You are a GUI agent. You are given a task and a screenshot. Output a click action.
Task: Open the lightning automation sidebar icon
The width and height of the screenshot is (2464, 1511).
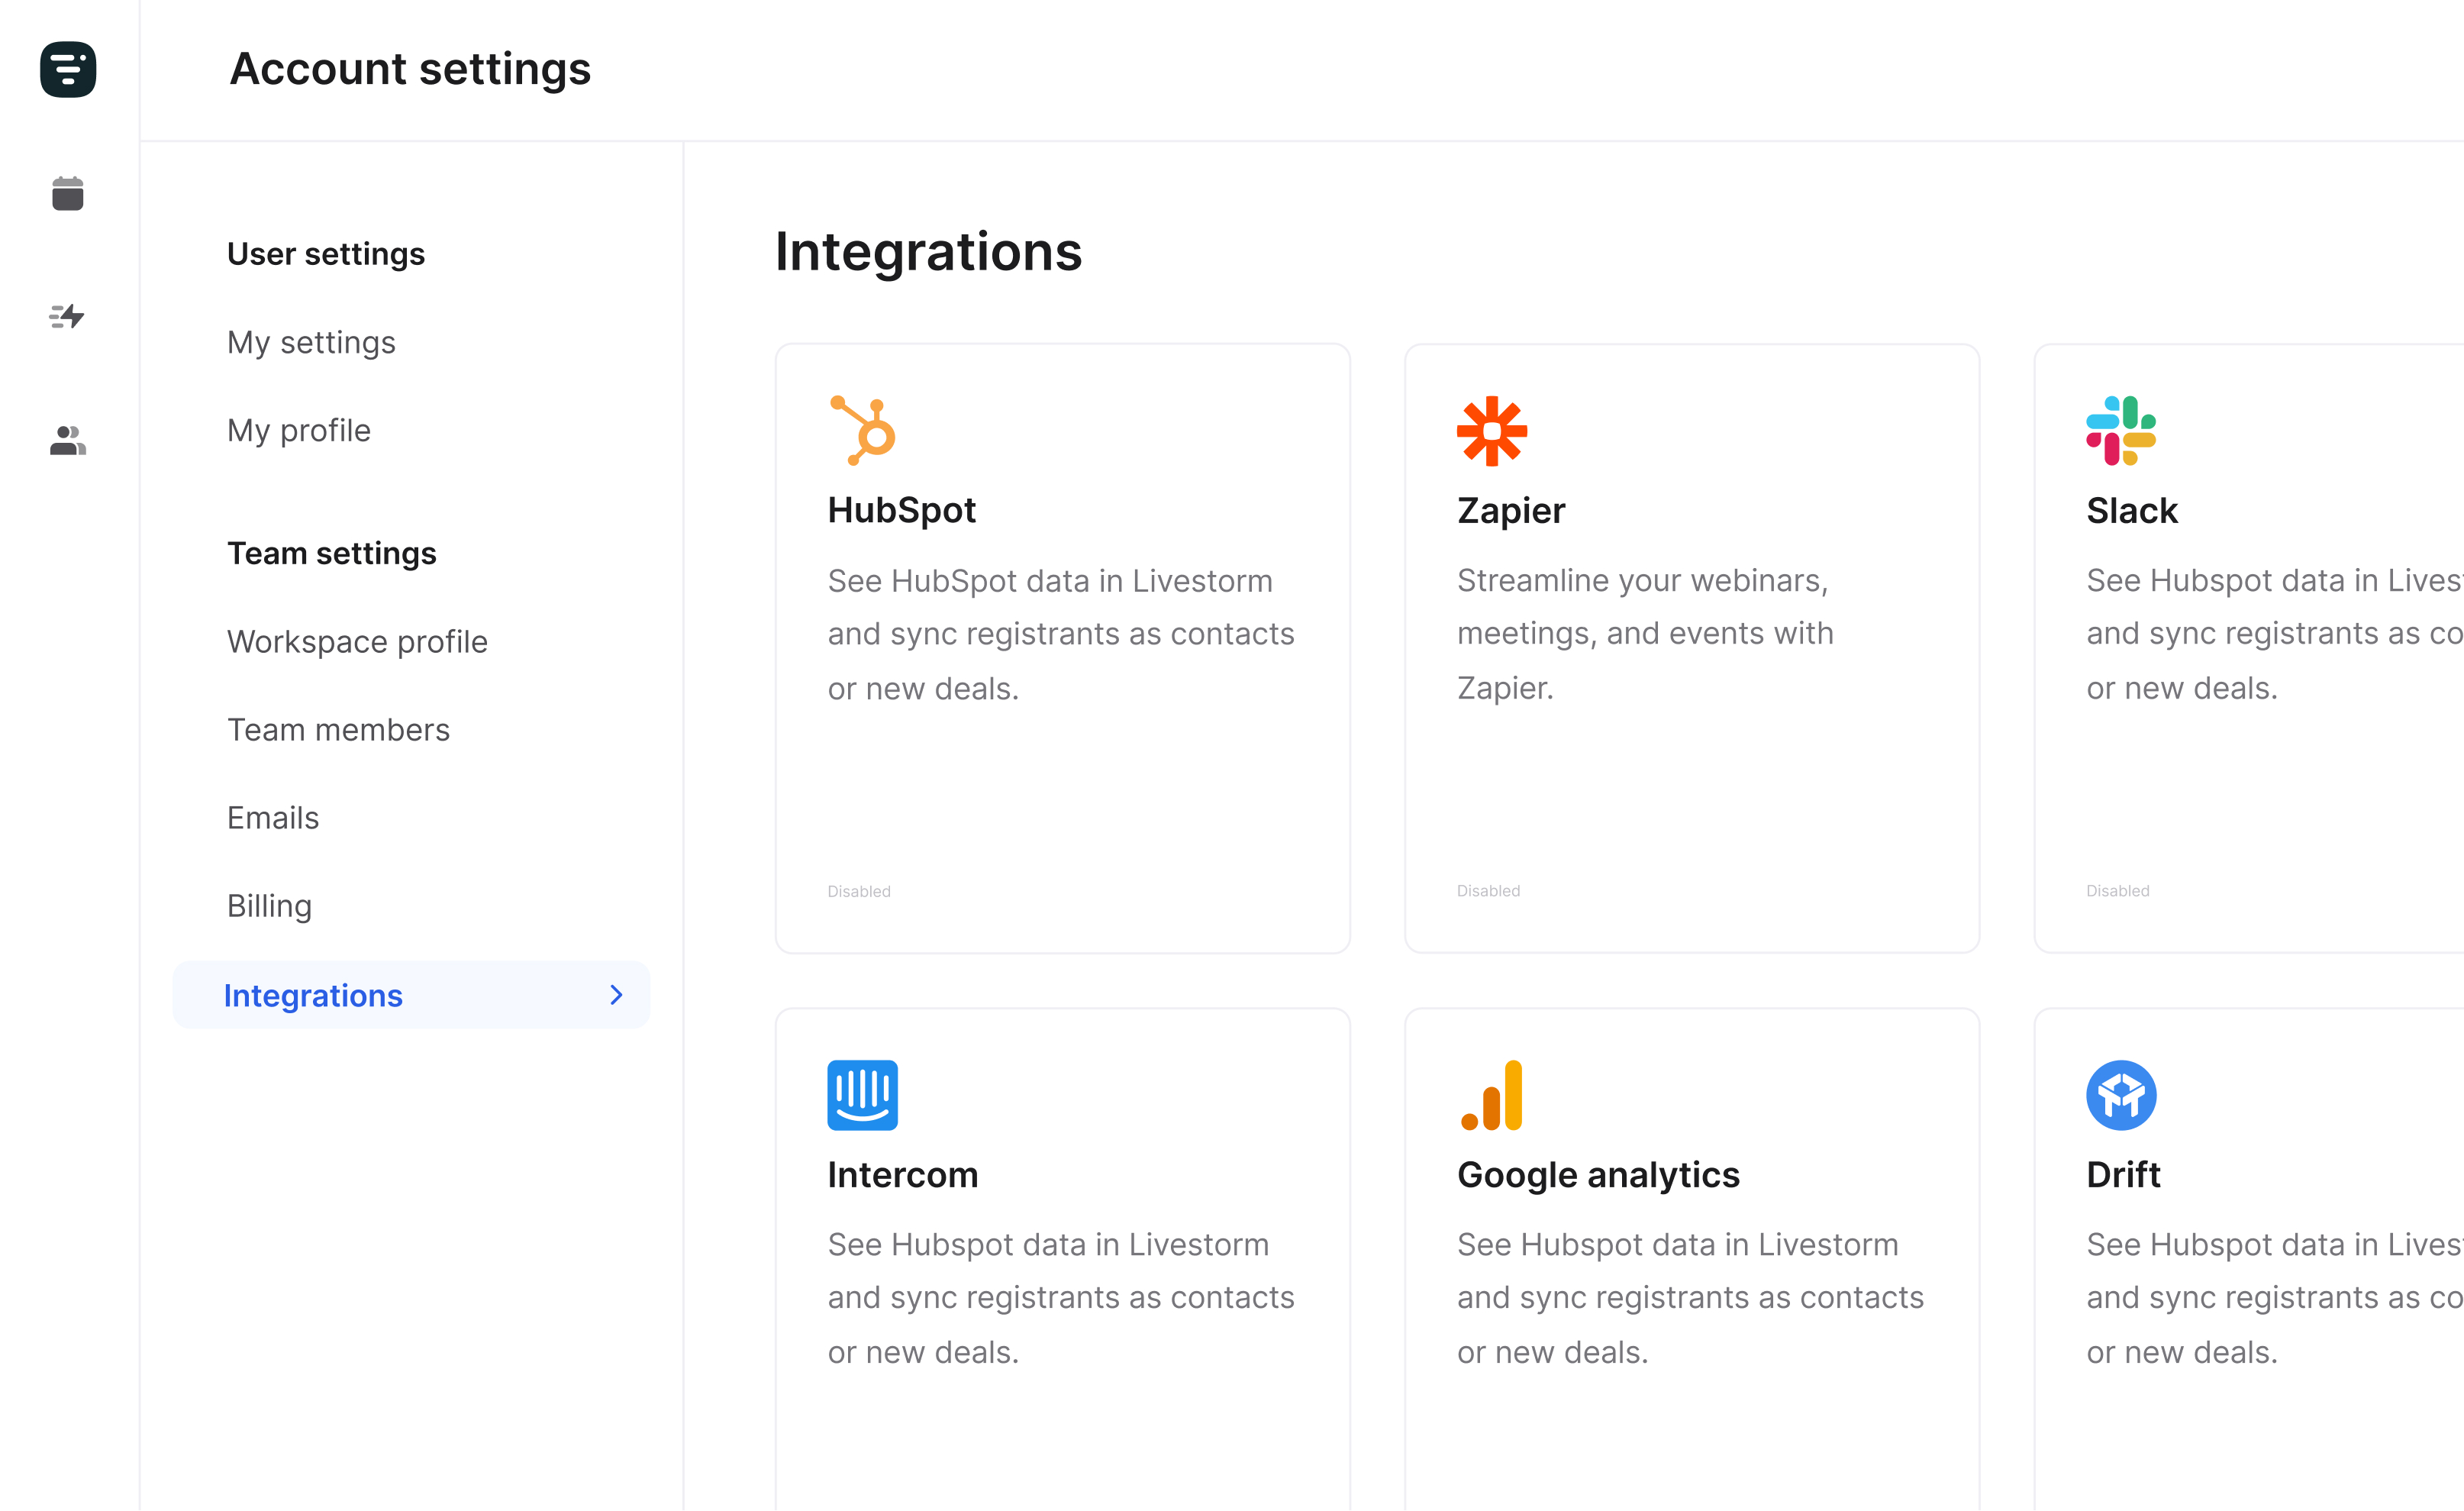(67, 317)
